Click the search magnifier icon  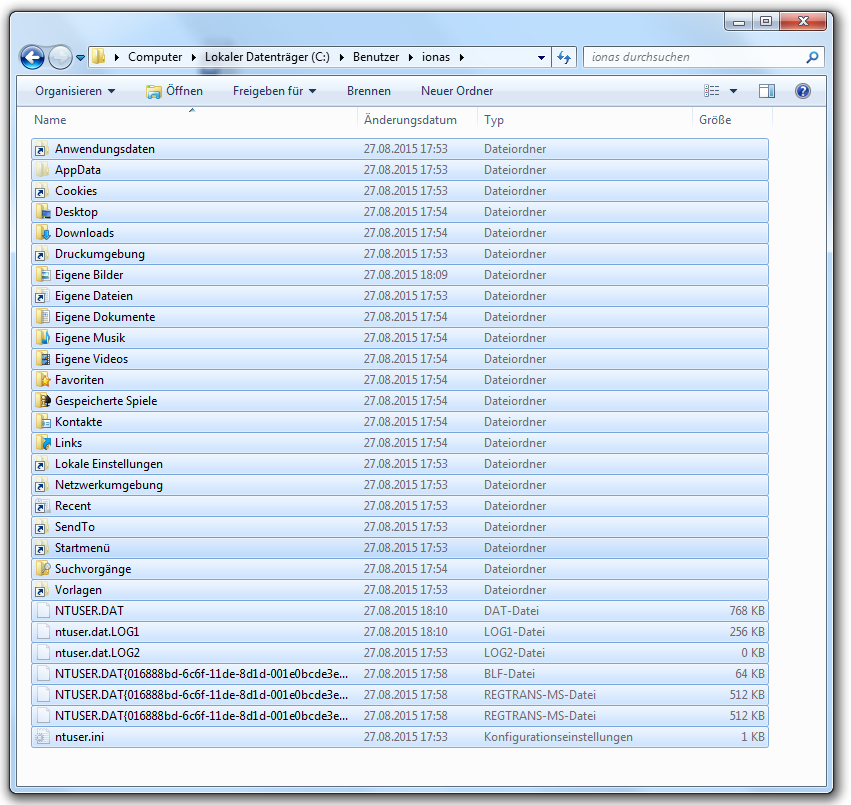pyautogui.click(x=812, y=57)
